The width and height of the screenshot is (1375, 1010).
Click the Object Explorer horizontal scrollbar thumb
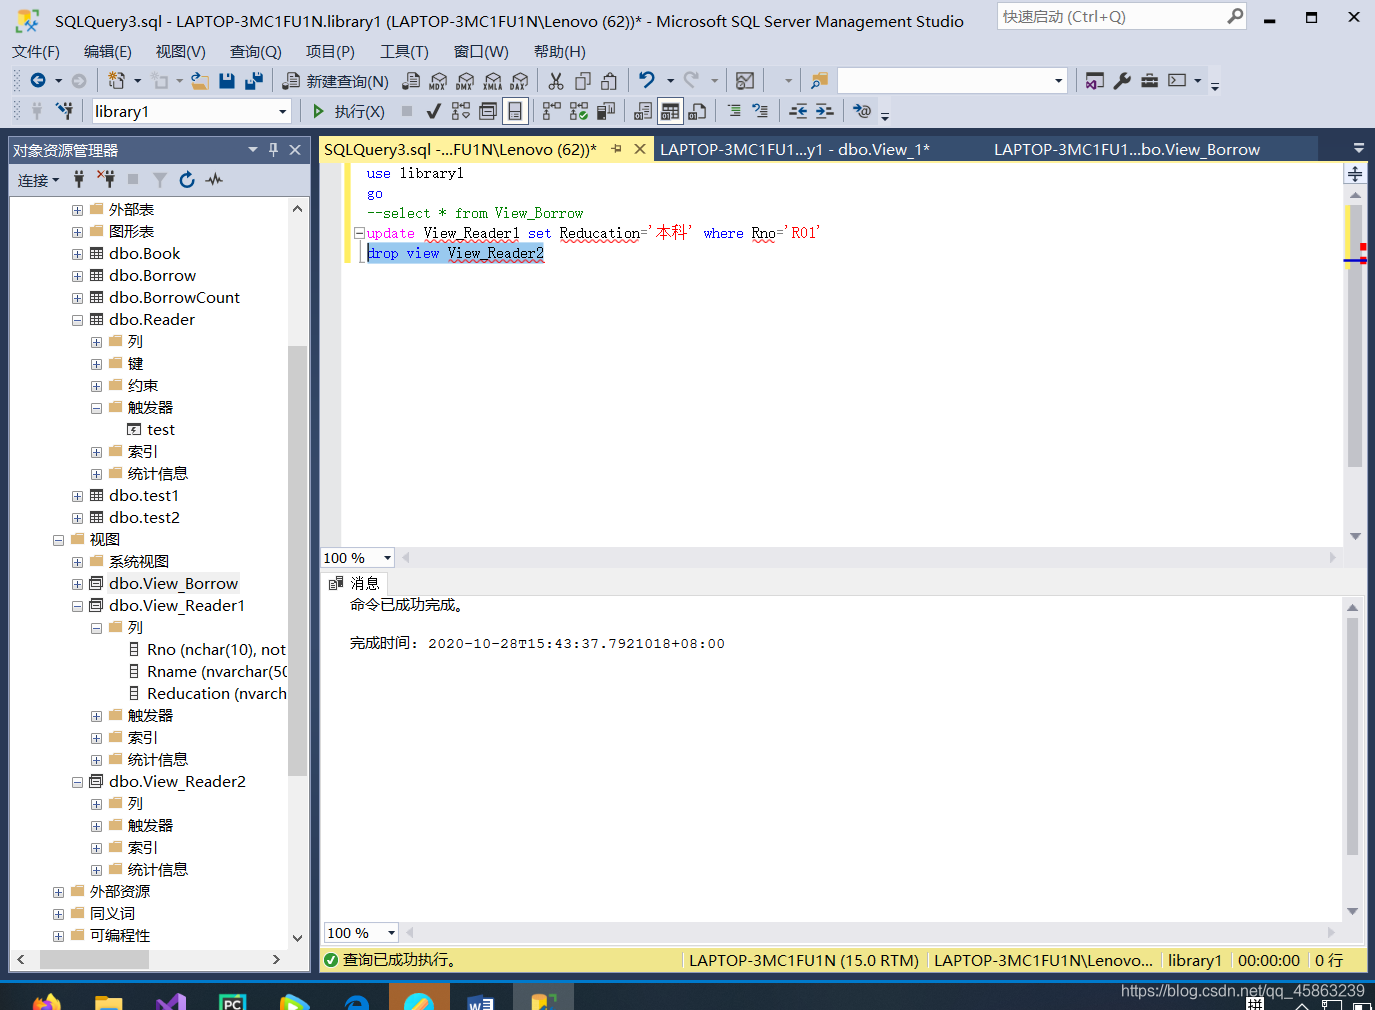click(94, 959)
